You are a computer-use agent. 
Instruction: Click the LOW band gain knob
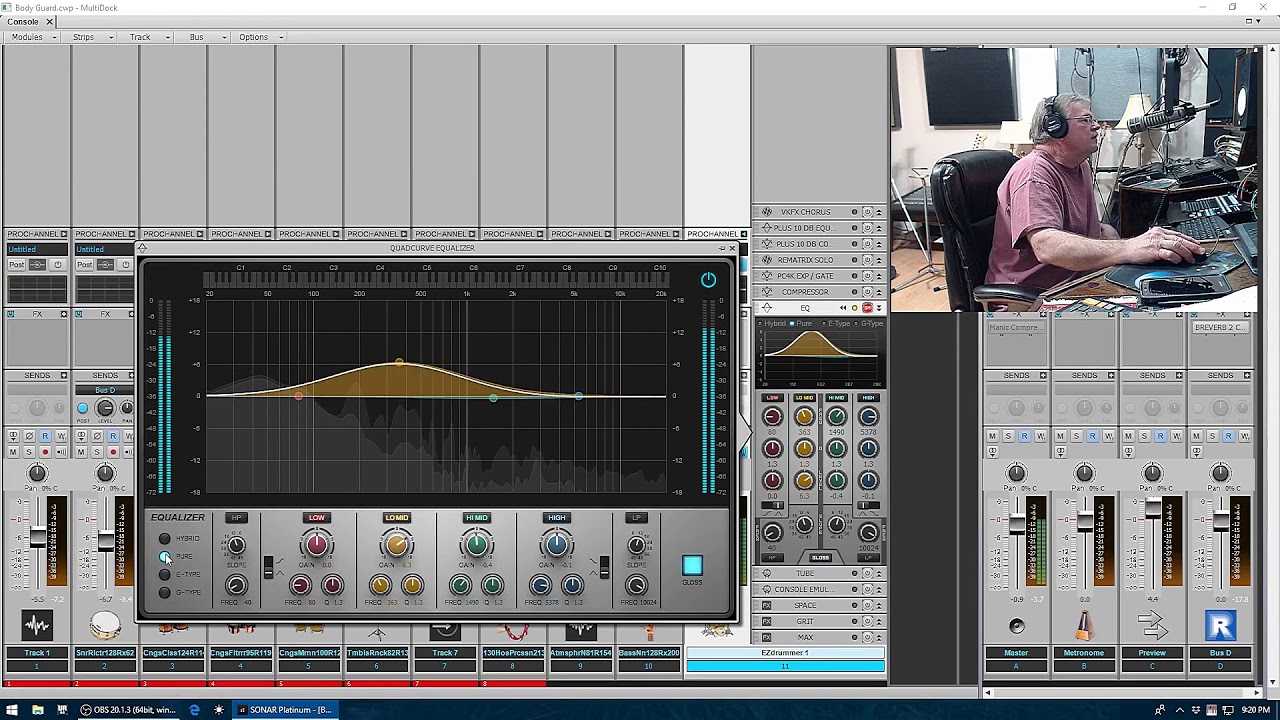coord(317,545)
